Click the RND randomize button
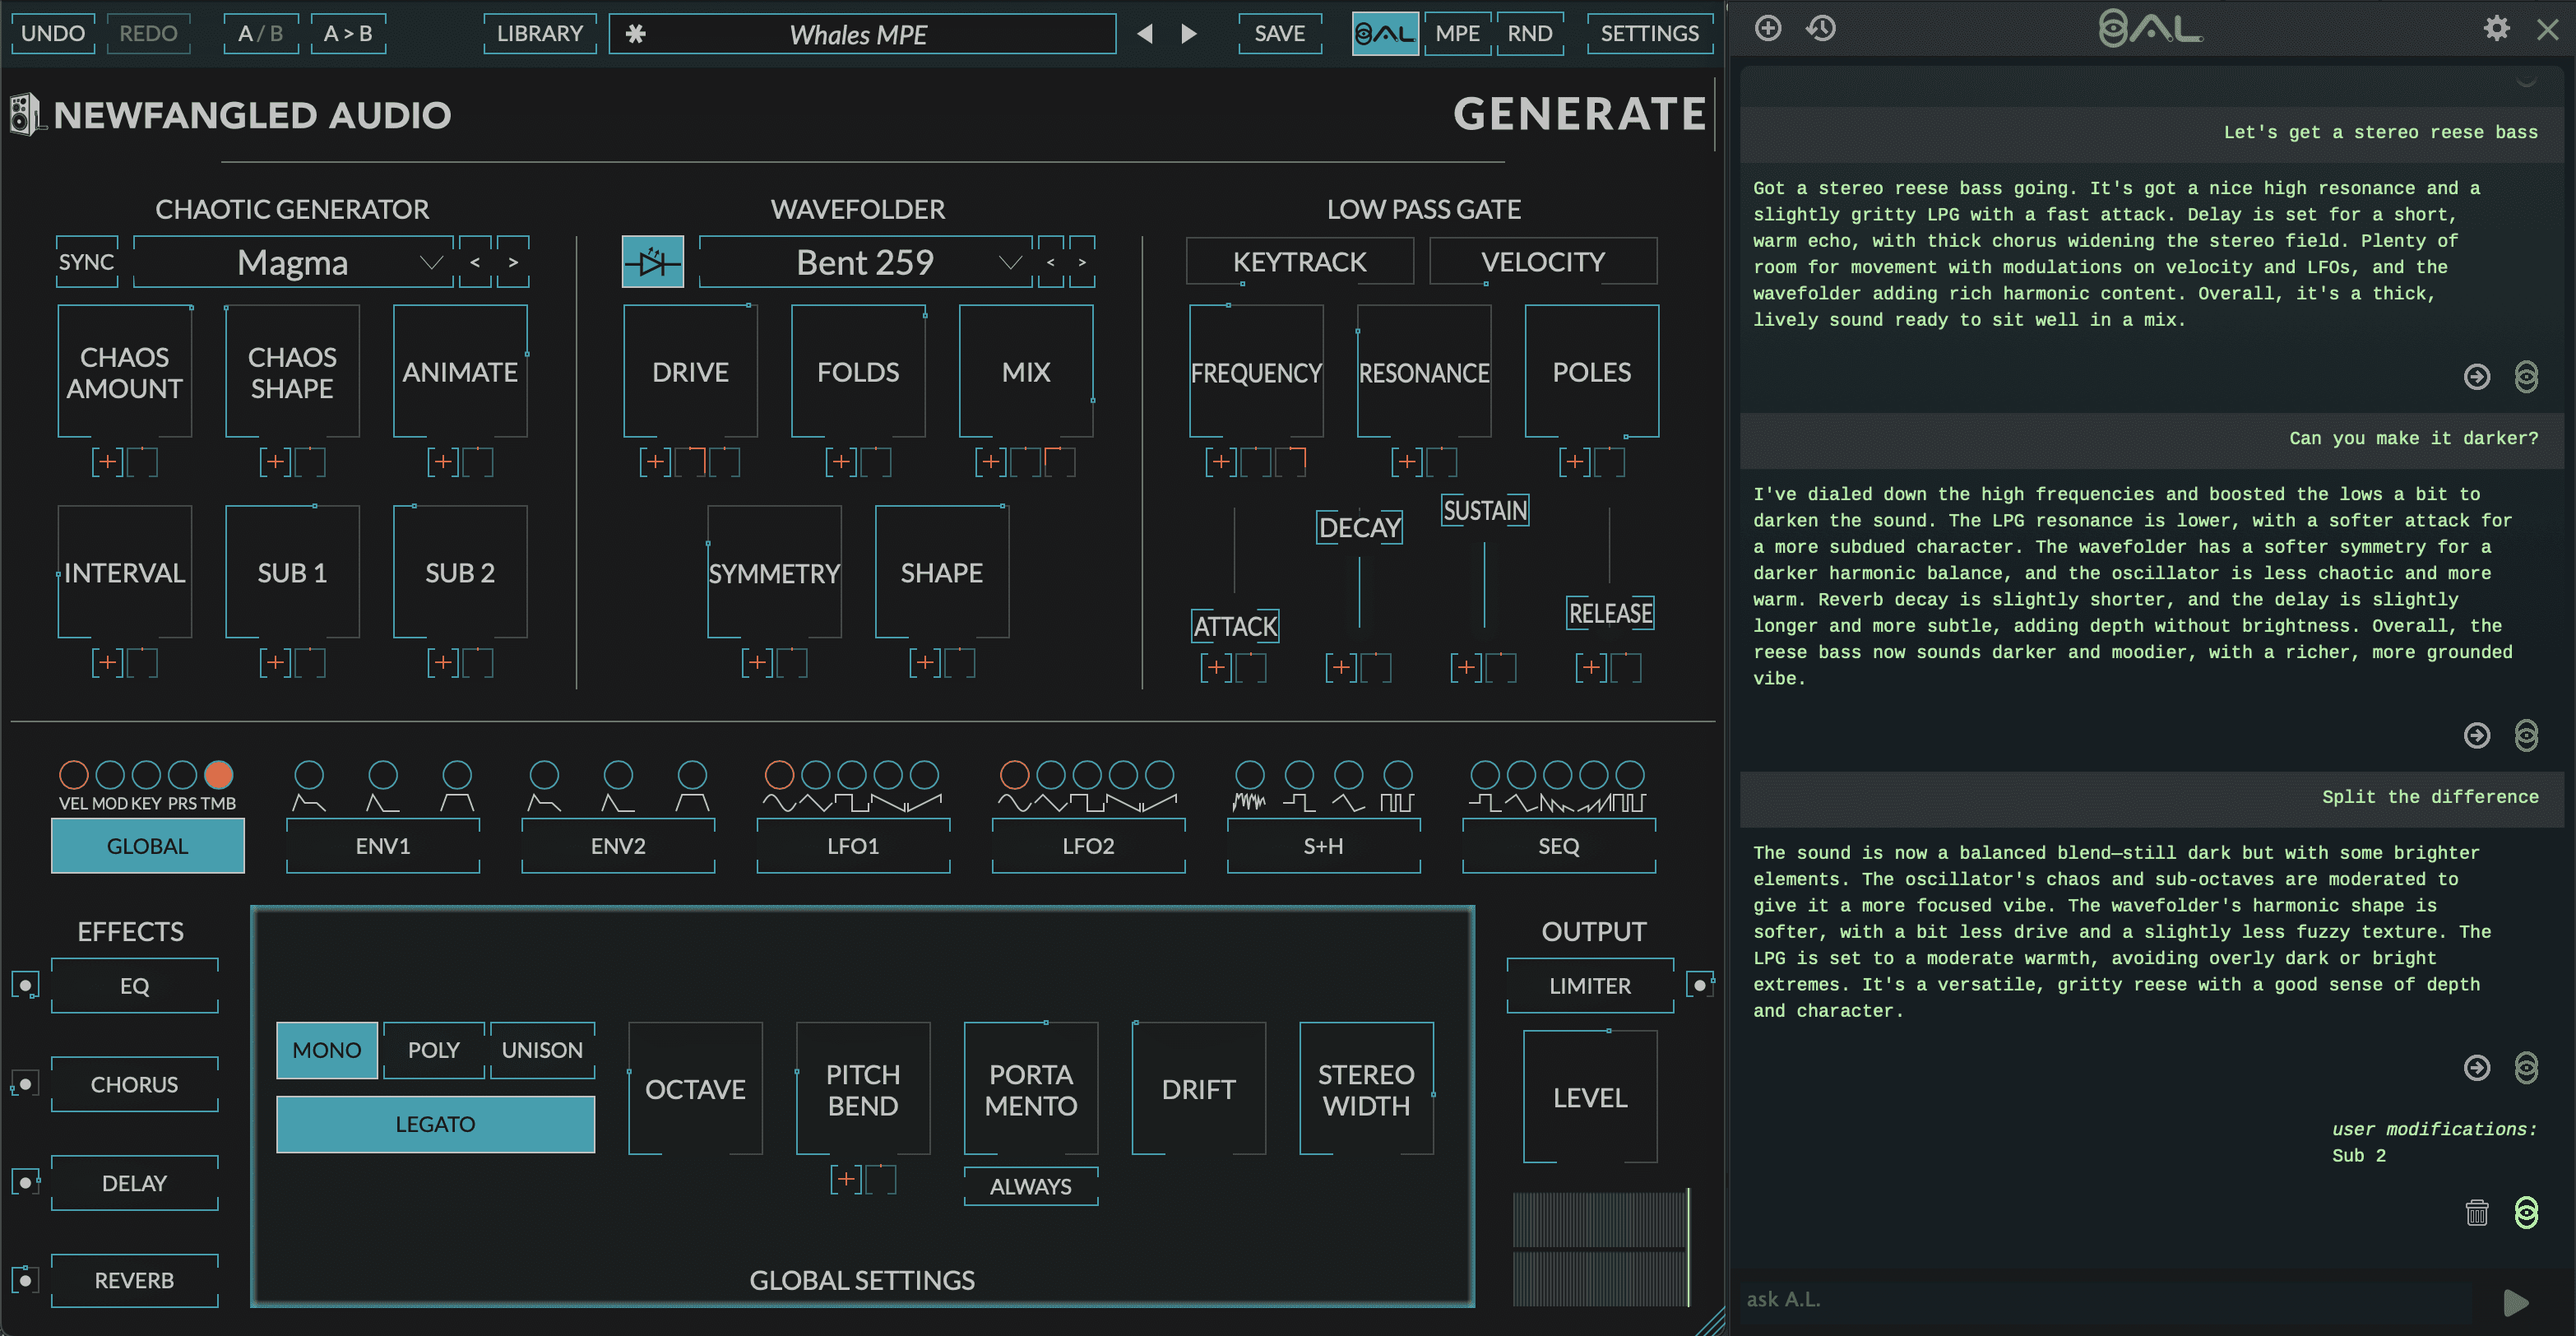 click(x=1529, y=34)
